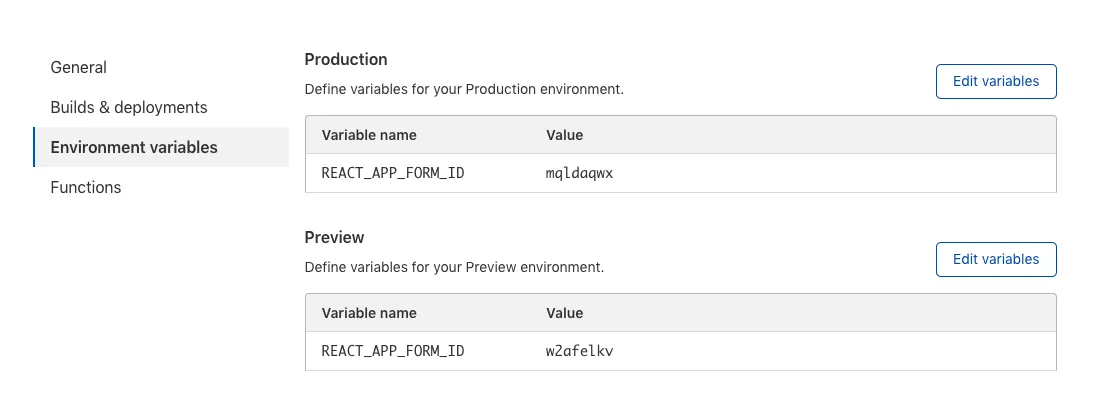Click Variable name header in Preview table
The width and height of the screenshot is (1100, 420).
point(369,313)
